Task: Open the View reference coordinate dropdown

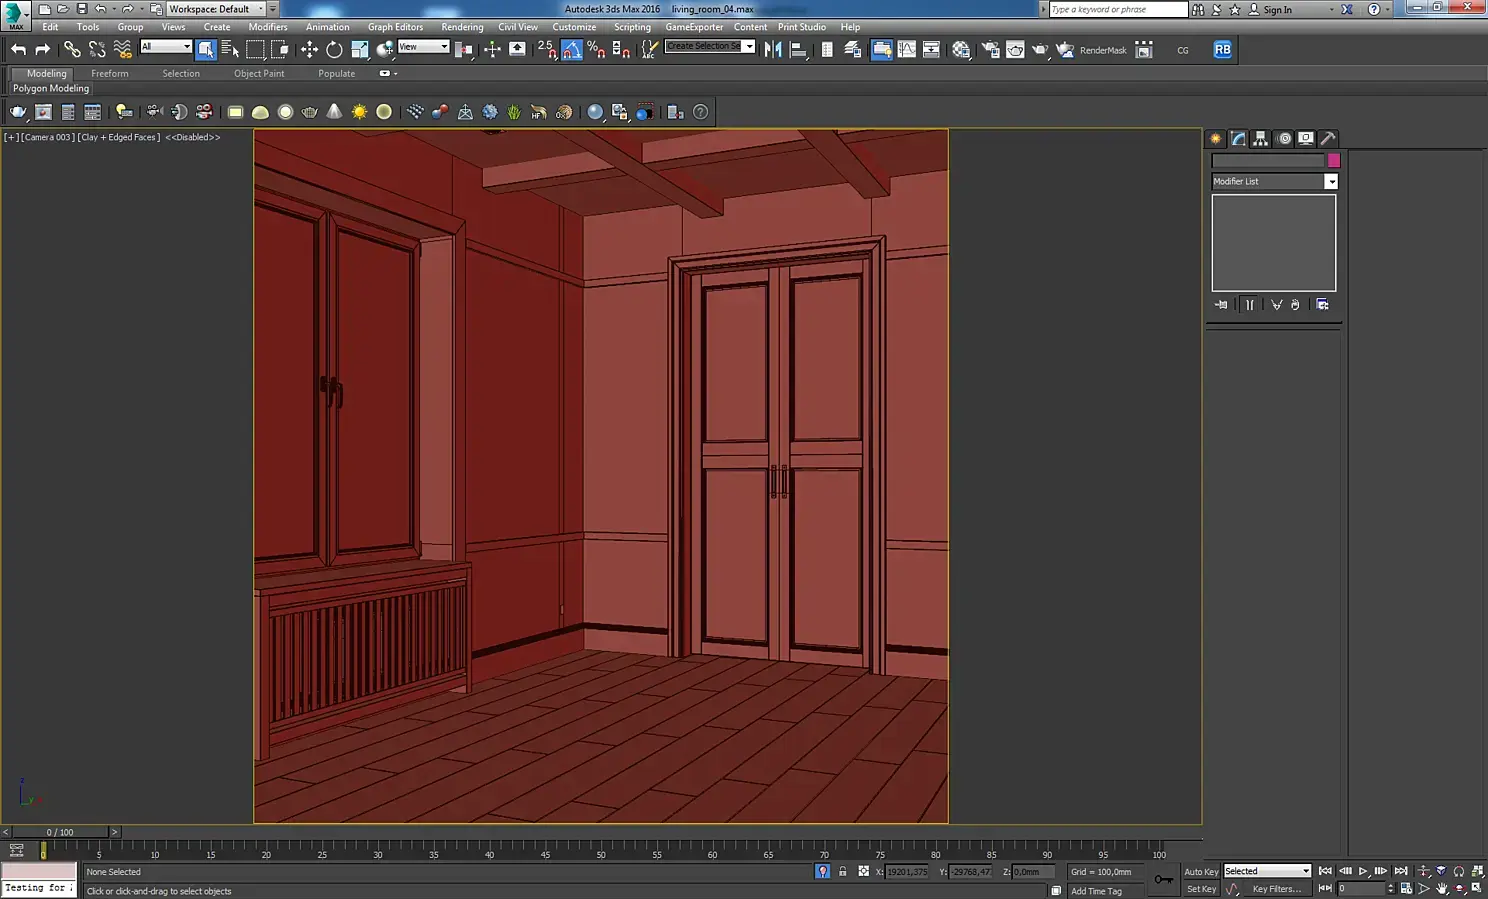Action: (x=423, y=47)
